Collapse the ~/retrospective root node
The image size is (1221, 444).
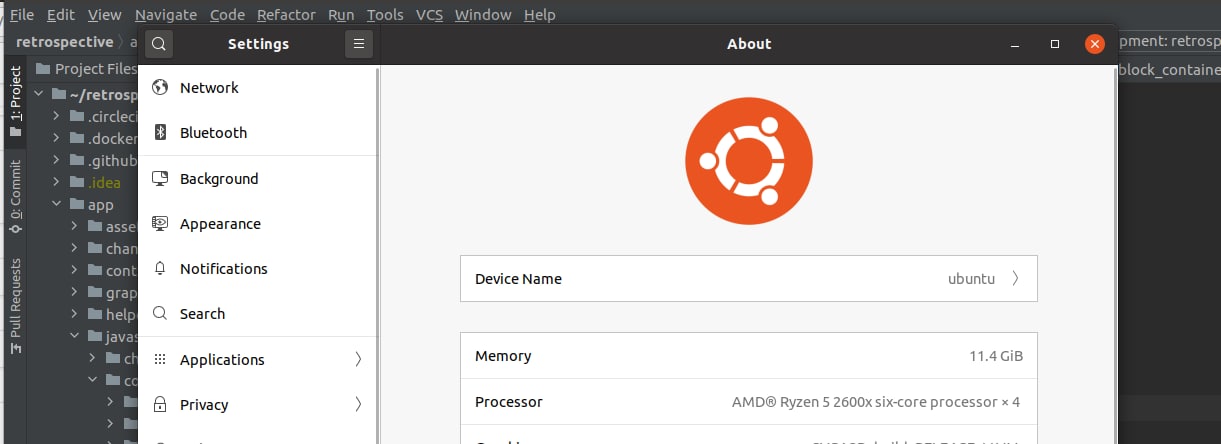[x=38, y=94]
